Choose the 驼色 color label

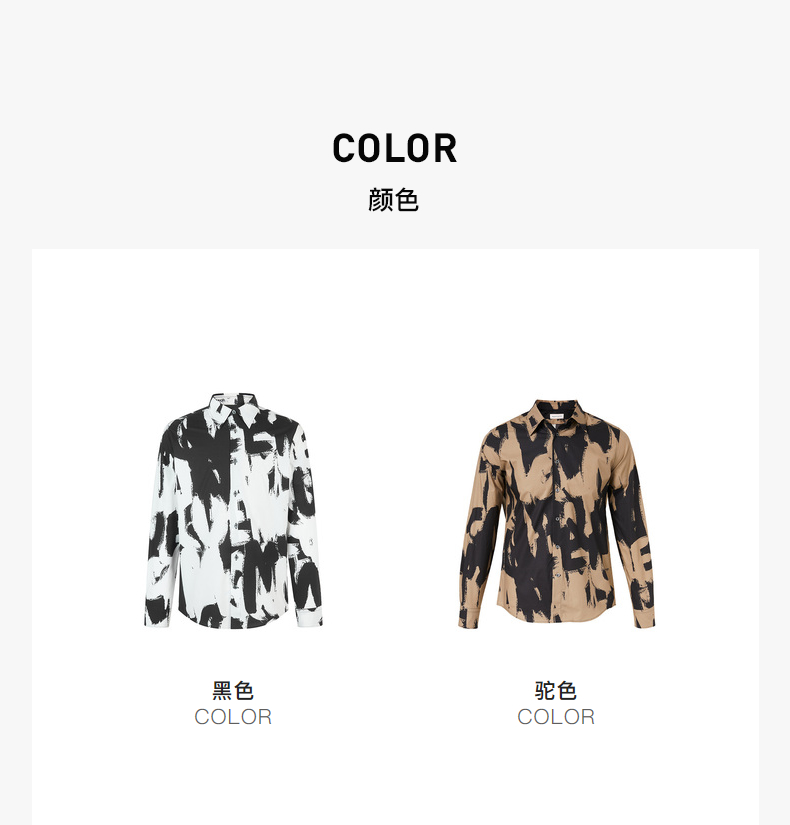(x=556, y=690)
